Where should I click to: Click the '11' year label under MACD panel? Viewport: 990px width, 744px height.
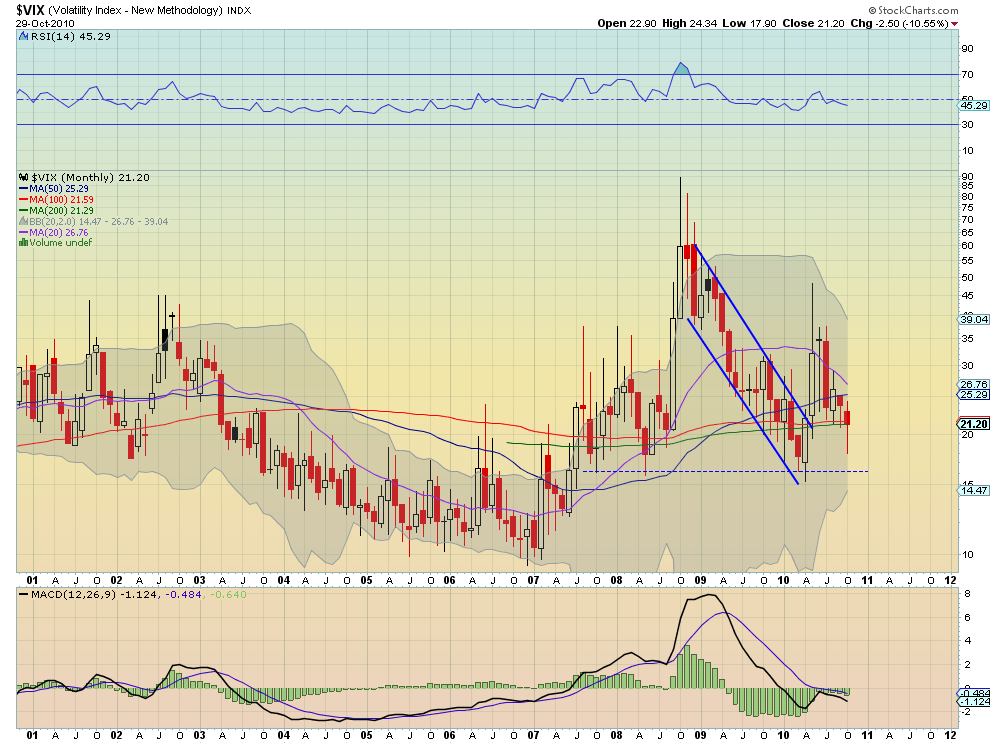pos(867,735)
